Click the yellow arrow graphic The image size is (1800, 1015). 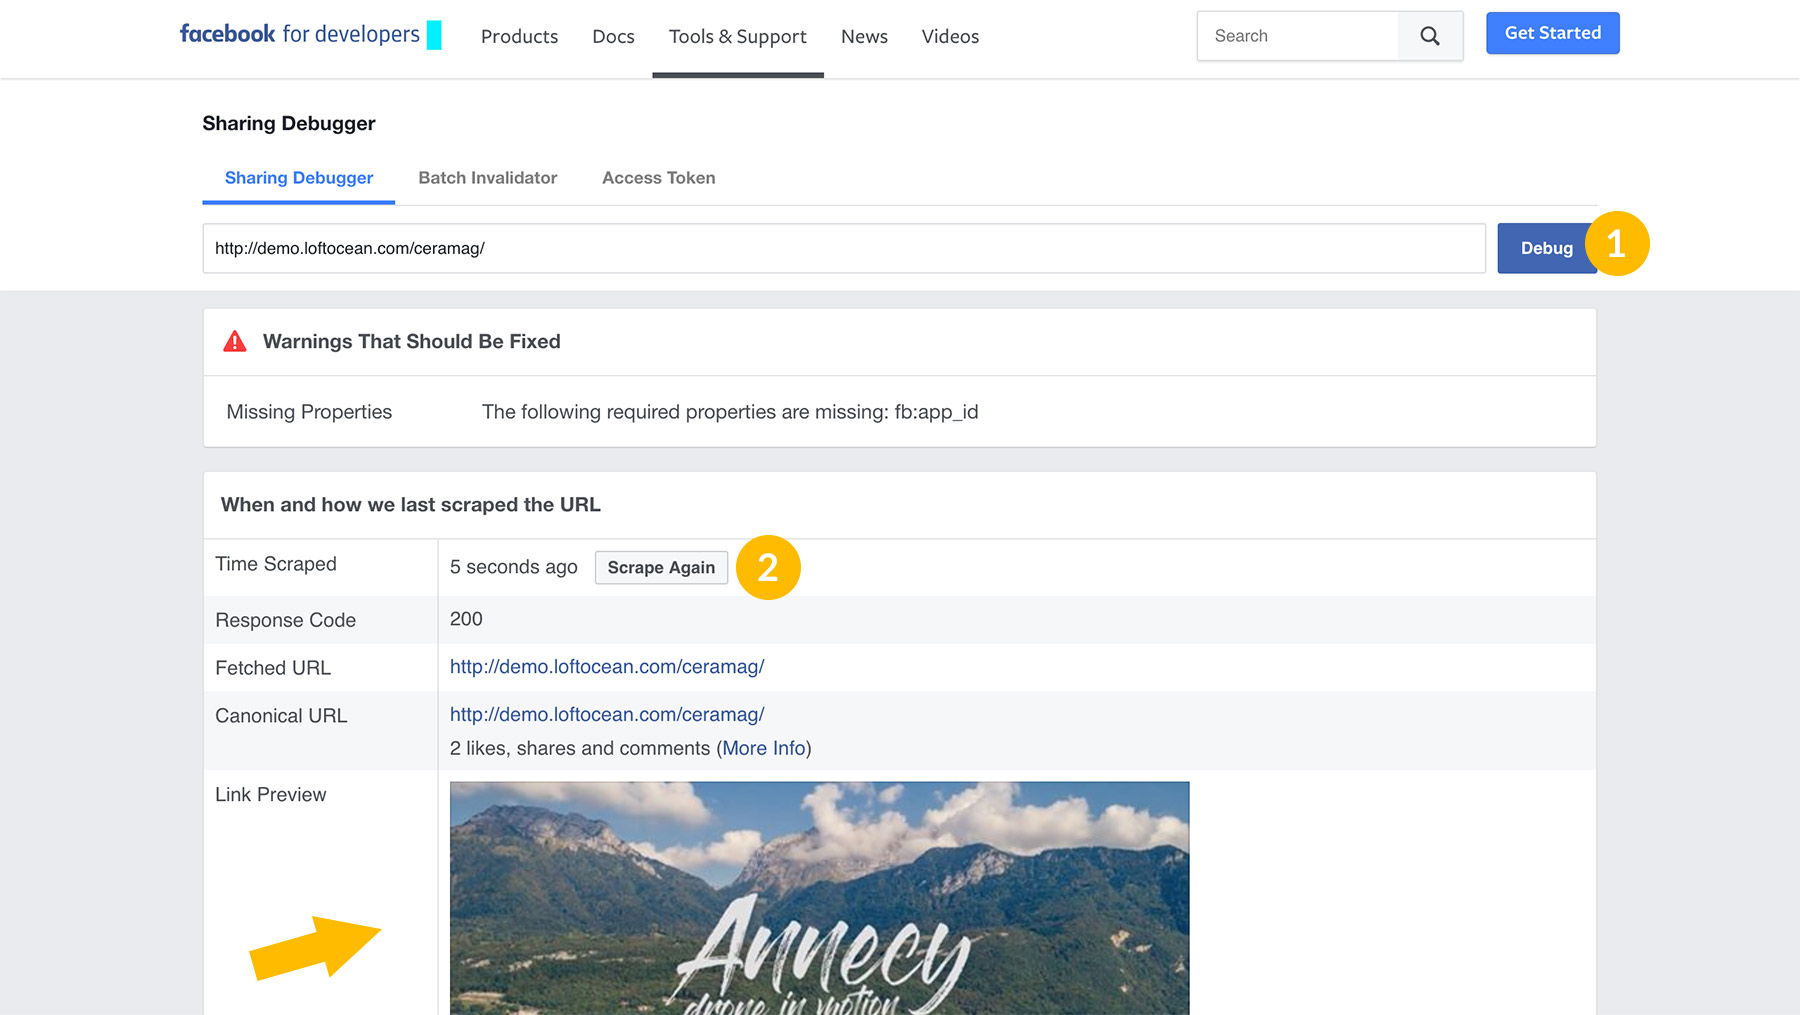[x=315, y=947]
